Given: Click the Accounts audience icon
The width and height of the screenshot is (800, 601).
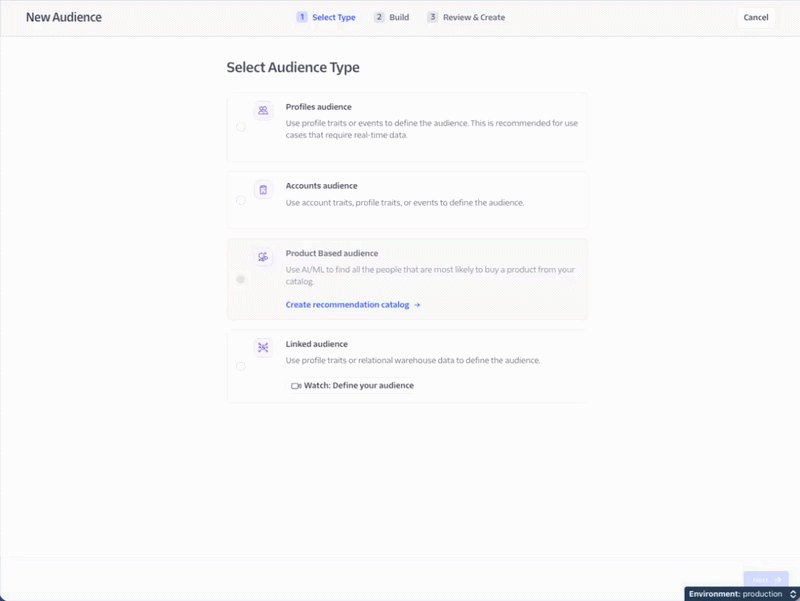Looking at the screenshot, I should click(262, 189).
